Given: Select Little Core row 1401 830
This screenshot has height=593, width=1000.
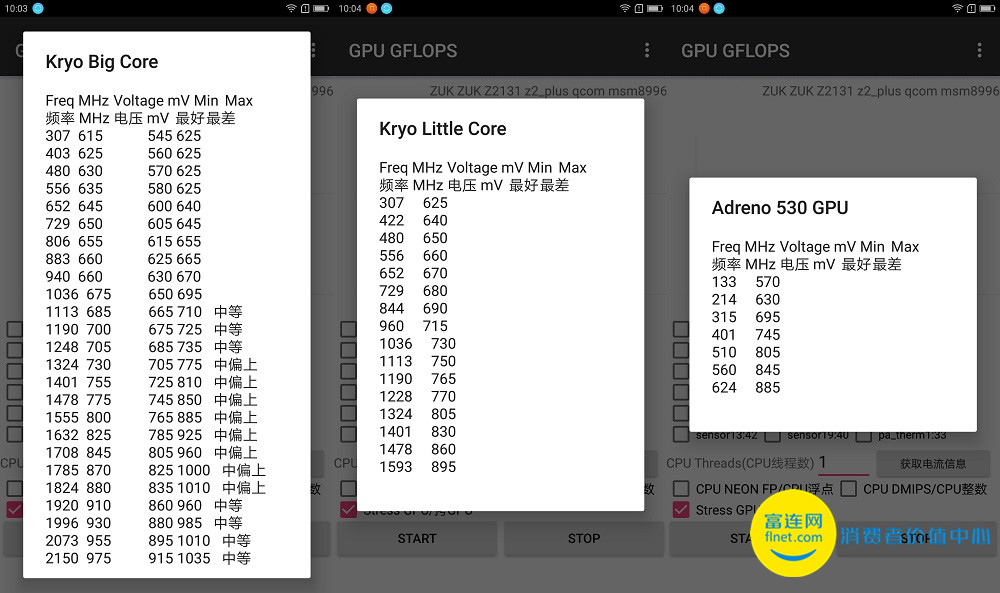Looking at the screenshot, I should coord(418,432).
